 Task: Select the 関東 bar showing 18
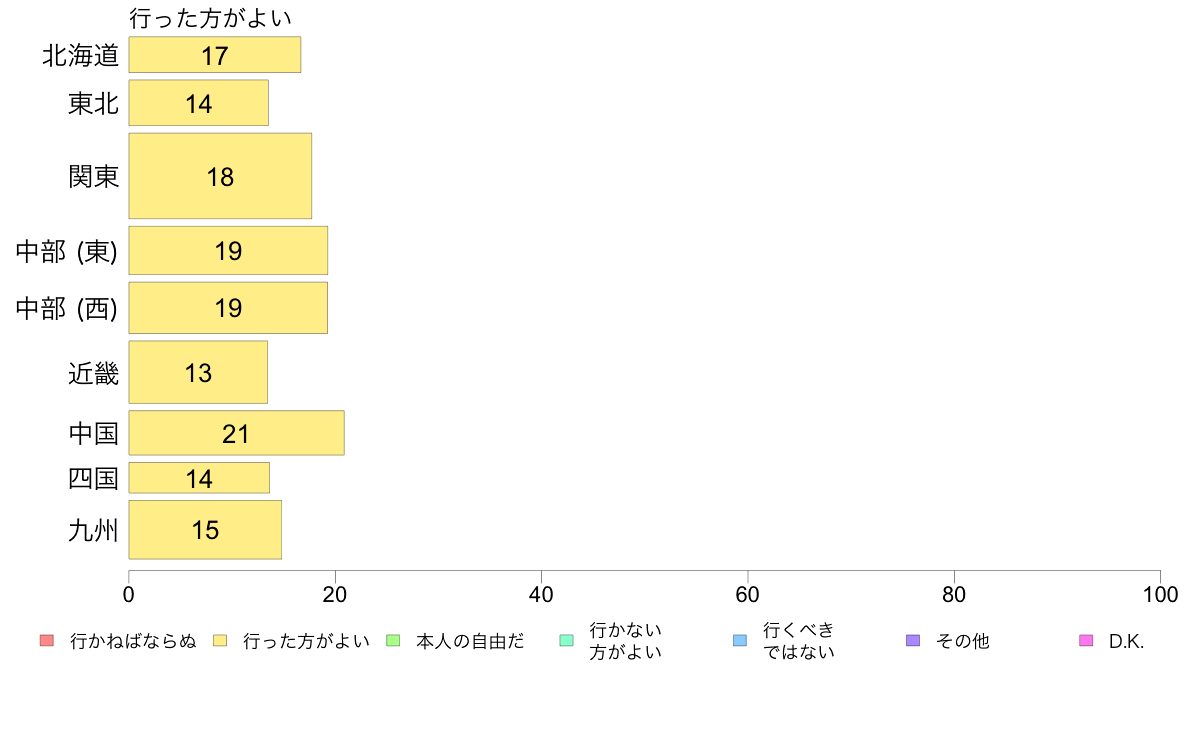pyautogui.click(x=220, y=176)
